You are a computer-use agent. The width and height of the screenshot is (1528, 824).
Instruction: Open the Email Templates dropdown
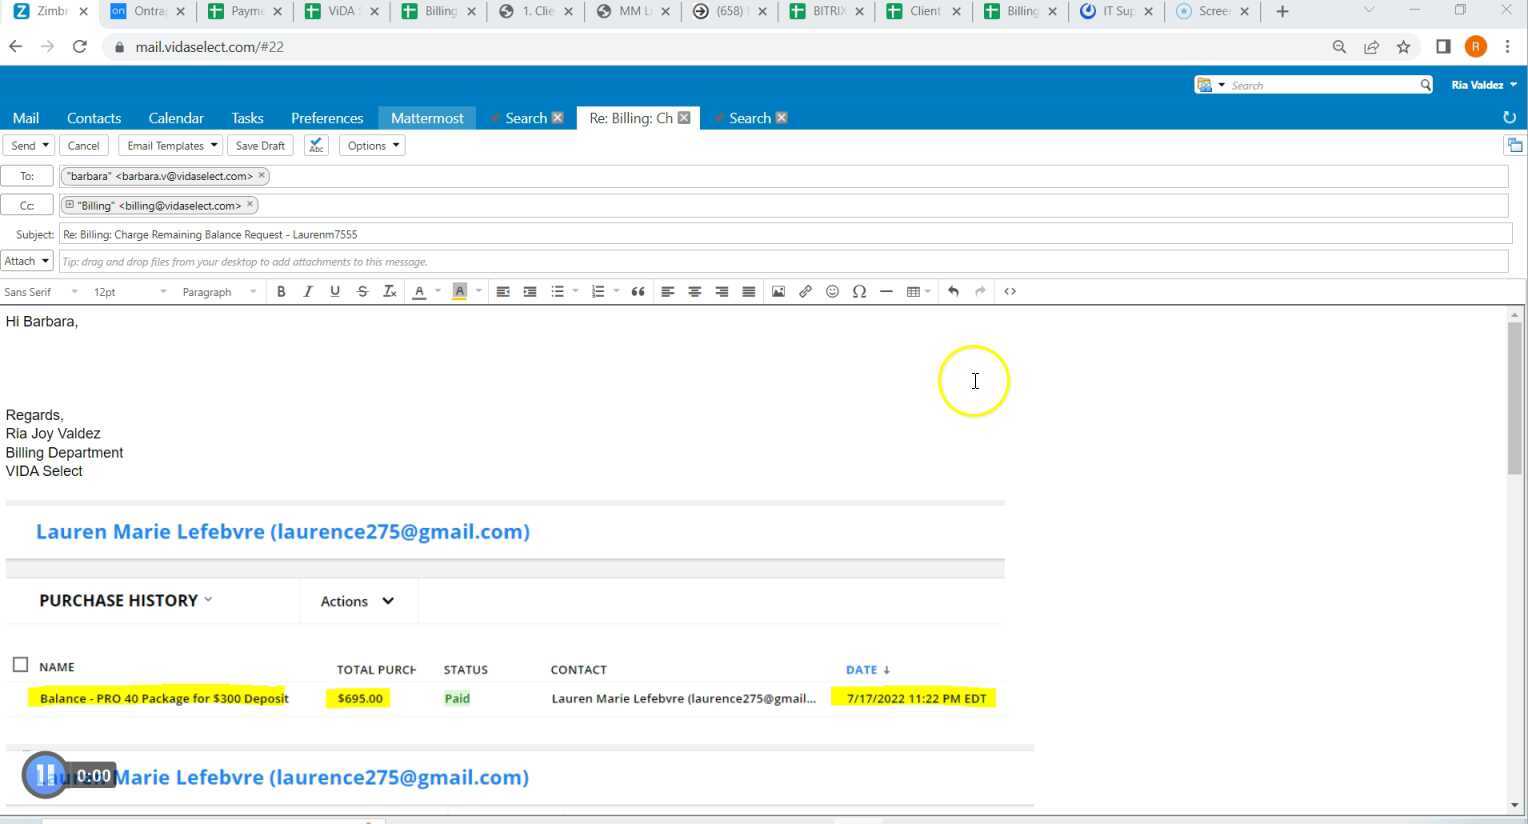tap(171, 146)
